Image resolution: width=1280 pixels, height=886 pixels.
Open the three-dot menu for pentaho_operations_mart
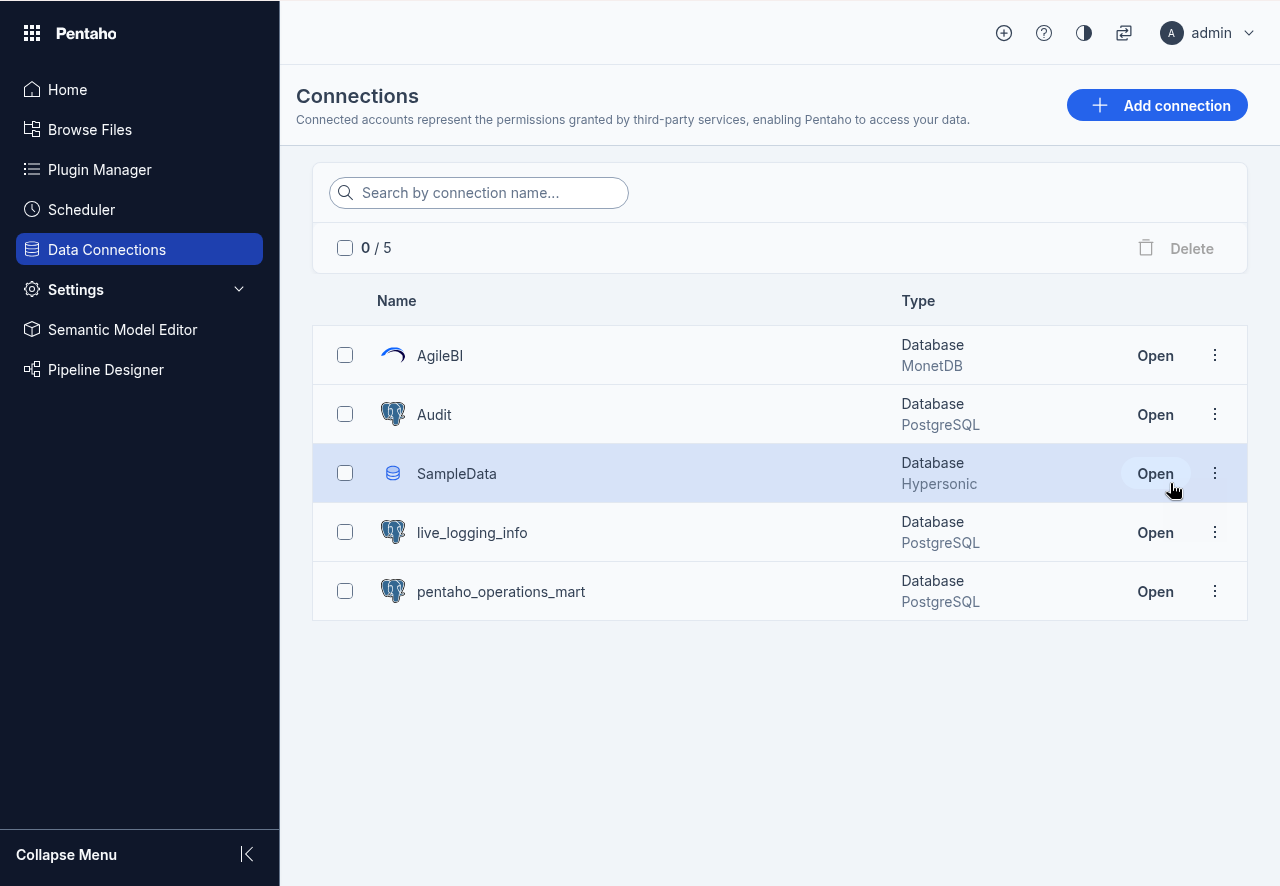point(1215,591)
